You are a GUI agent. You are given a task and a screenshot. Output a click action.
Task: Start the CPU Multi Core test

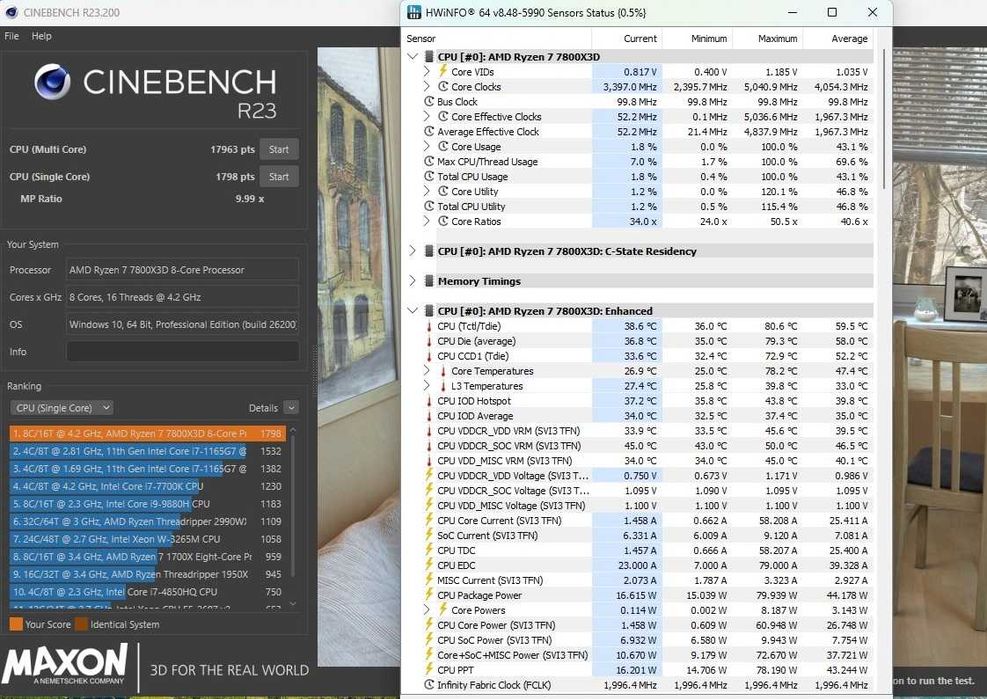tap(279, 149)
